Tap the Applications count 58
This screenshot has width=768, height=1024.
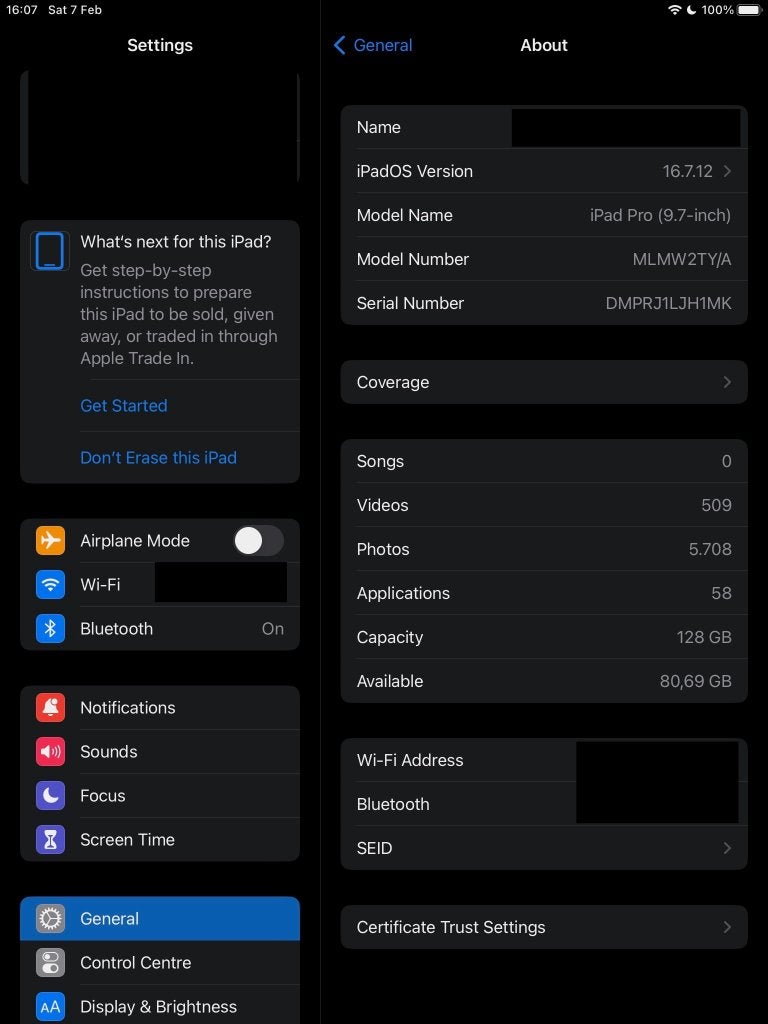coord(721,593)
